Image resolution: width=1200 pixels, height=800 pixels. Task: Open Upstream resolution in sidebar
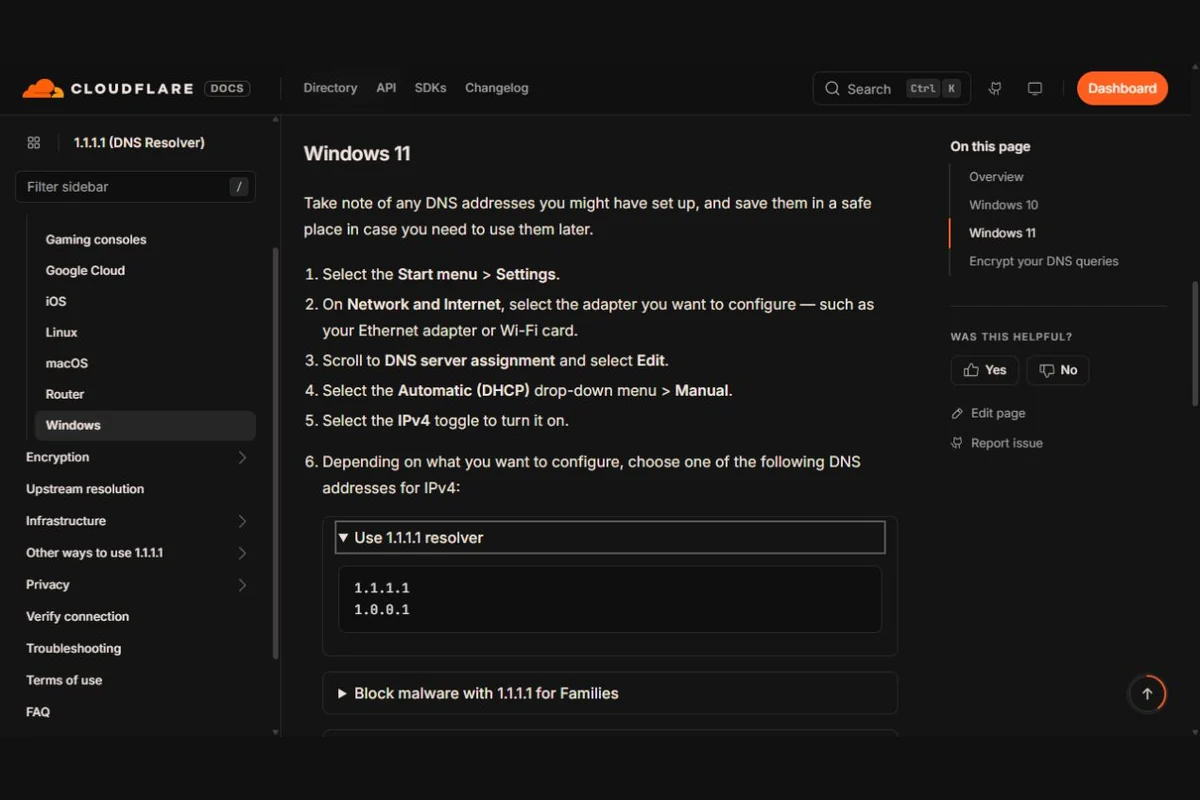click(x=85, y=489)
